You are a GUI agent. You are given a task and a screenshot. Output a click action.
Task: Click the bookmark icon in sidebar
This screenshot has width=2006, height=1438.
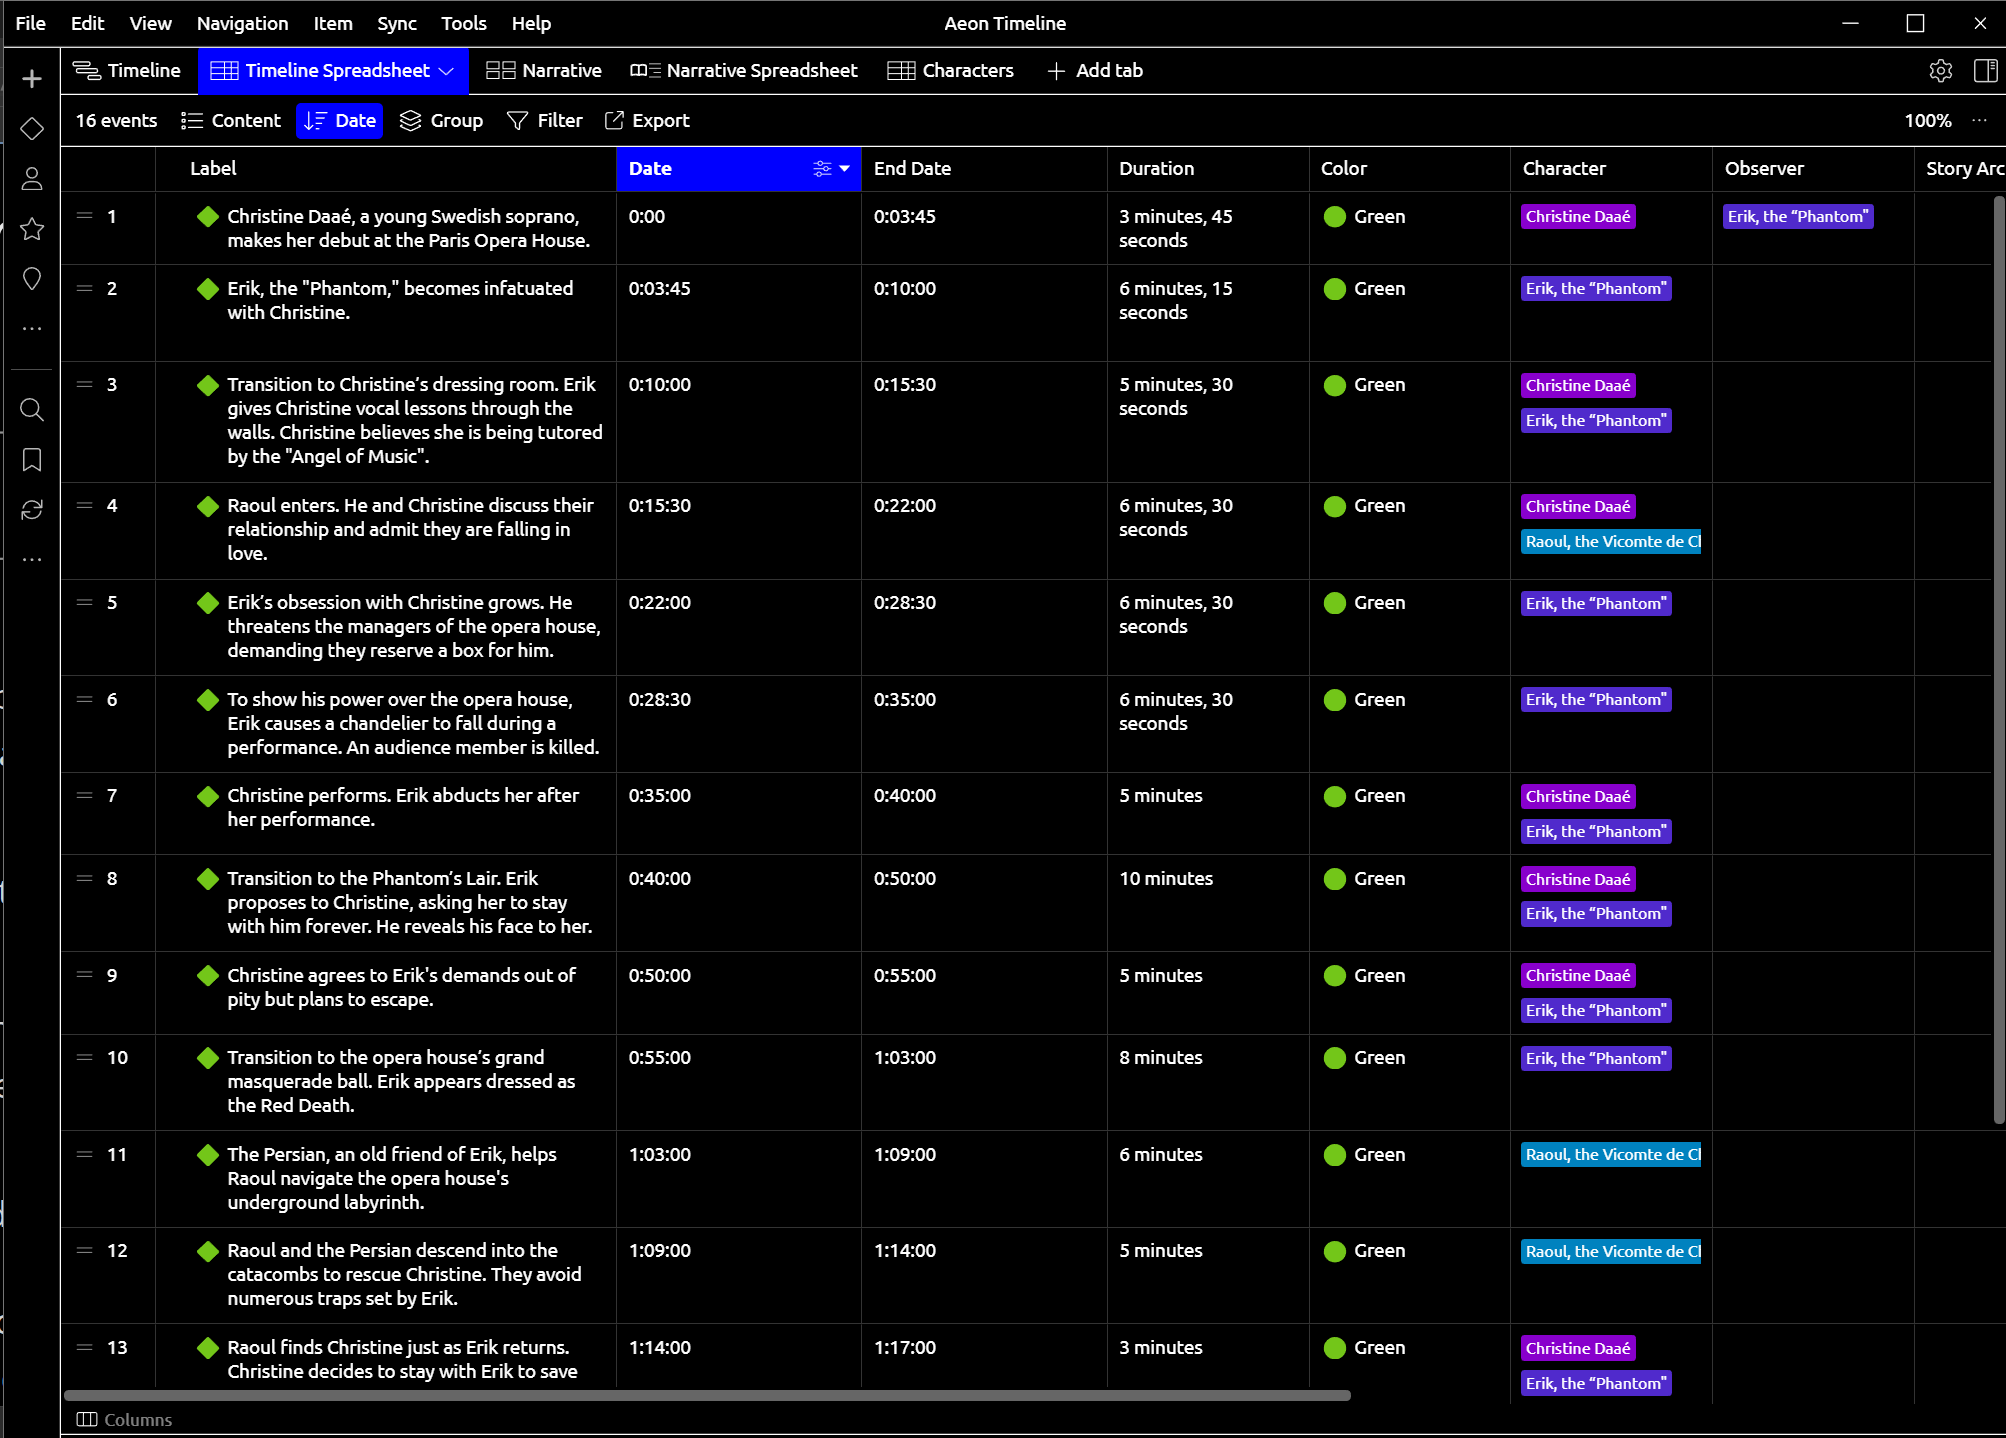32,460
